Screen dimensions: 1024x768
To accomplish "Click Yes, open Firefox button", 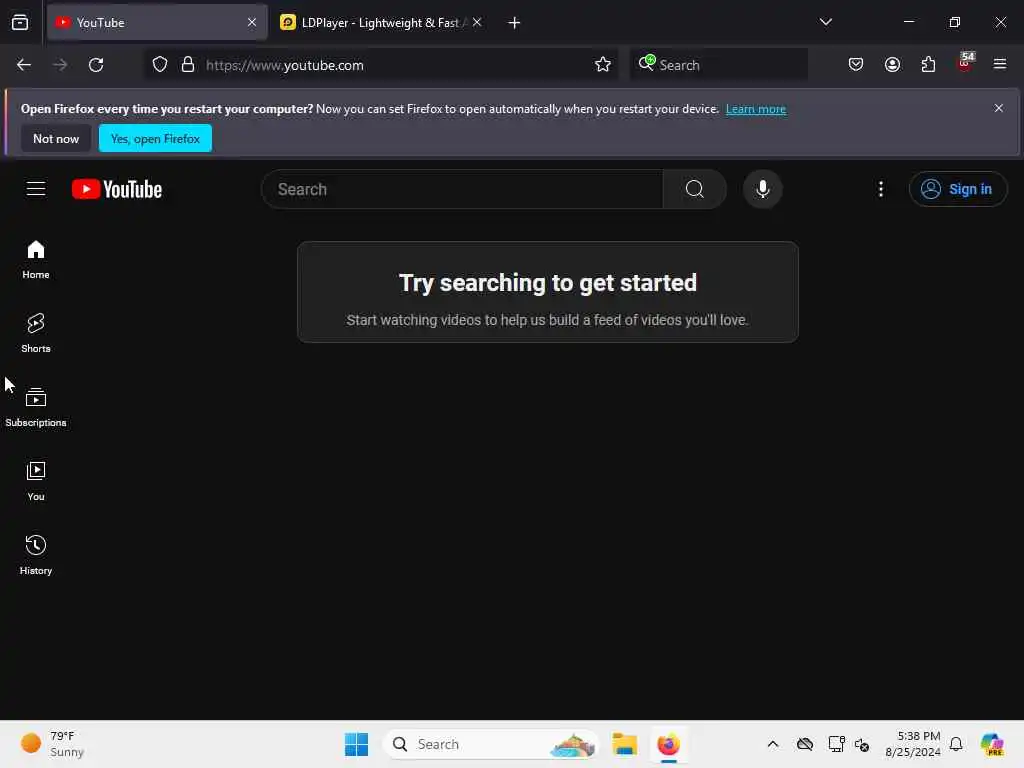I will pyautogui.click(x=155, y=138).
